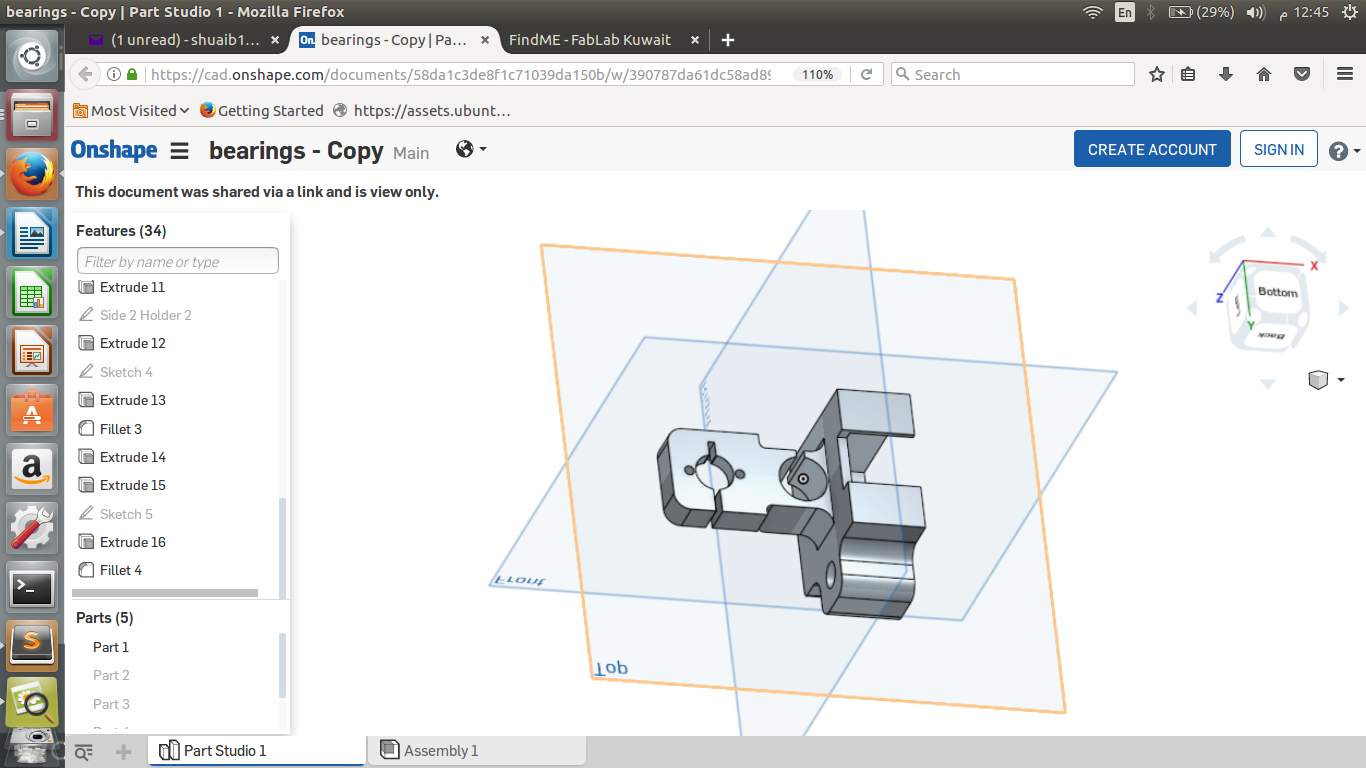Bookmark this page with the star
1366x768 pixels.
coord(1157,74)
